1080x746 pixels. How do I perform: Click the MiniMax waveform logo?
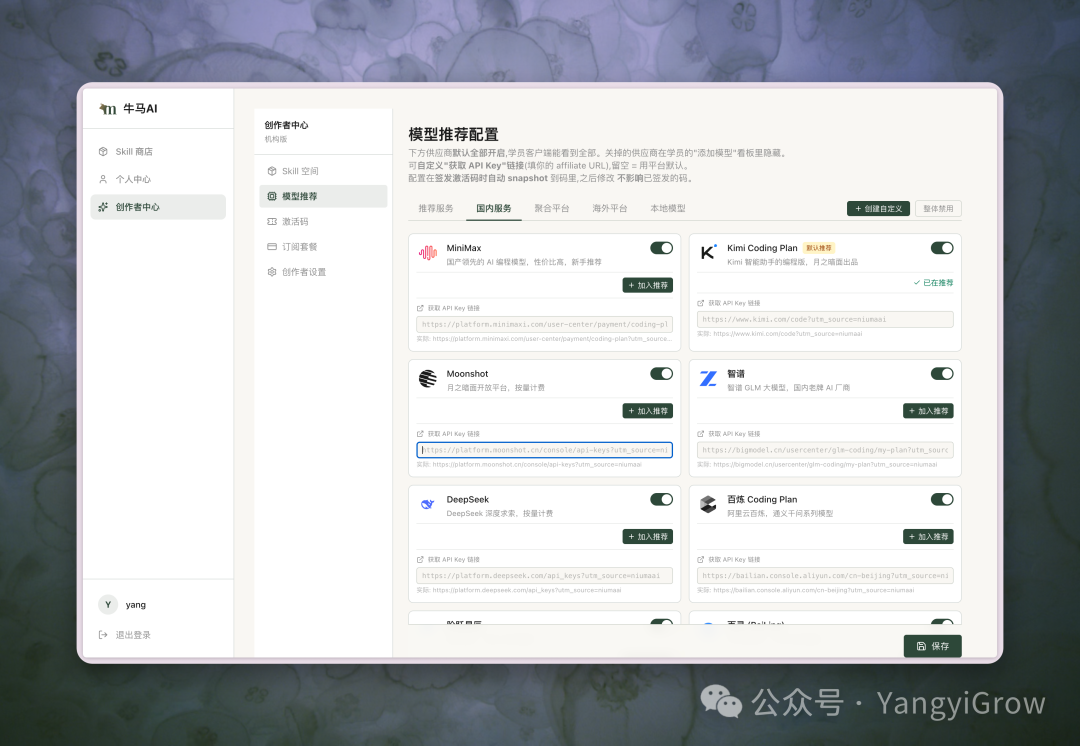pyautogui.click(x=428, y=253)
